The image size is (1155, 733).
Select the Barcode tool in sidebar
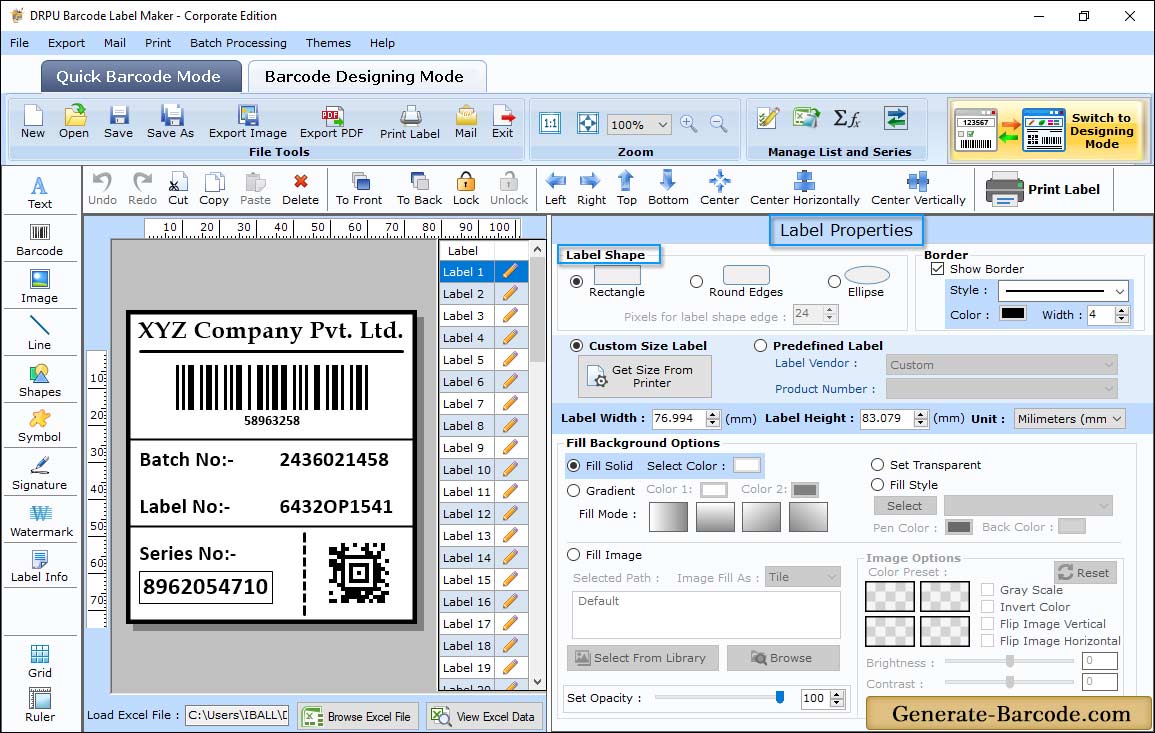[x=40, y=240]
